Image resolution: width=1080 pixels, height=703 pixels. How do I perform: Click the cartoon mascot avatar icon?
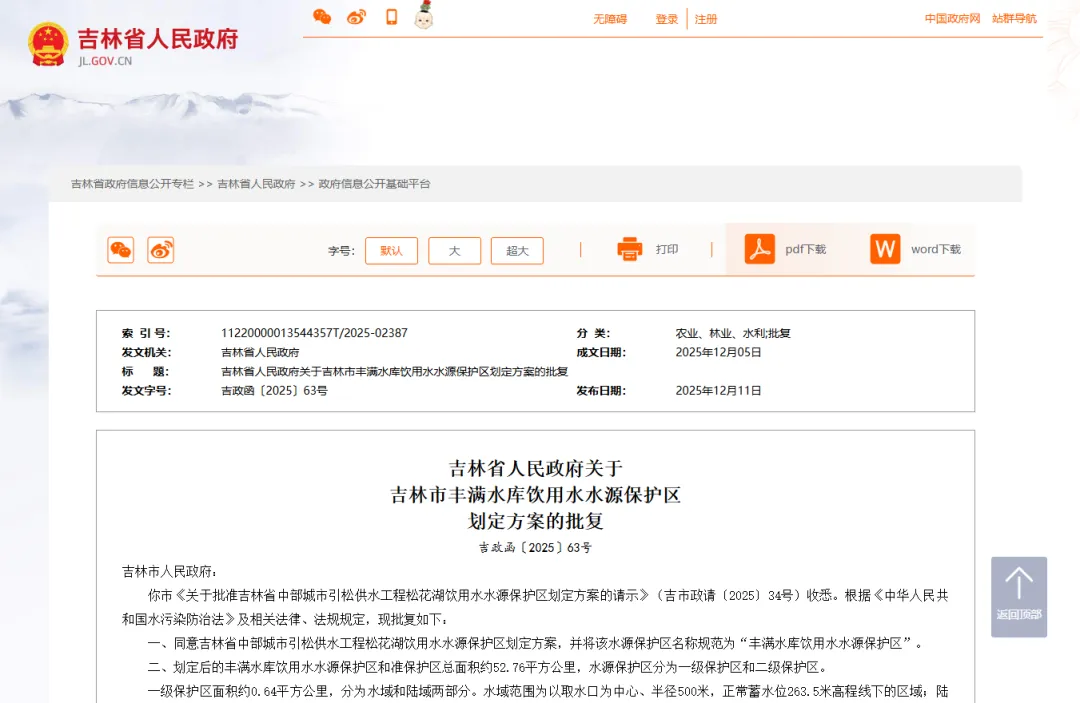click(424, 15)
